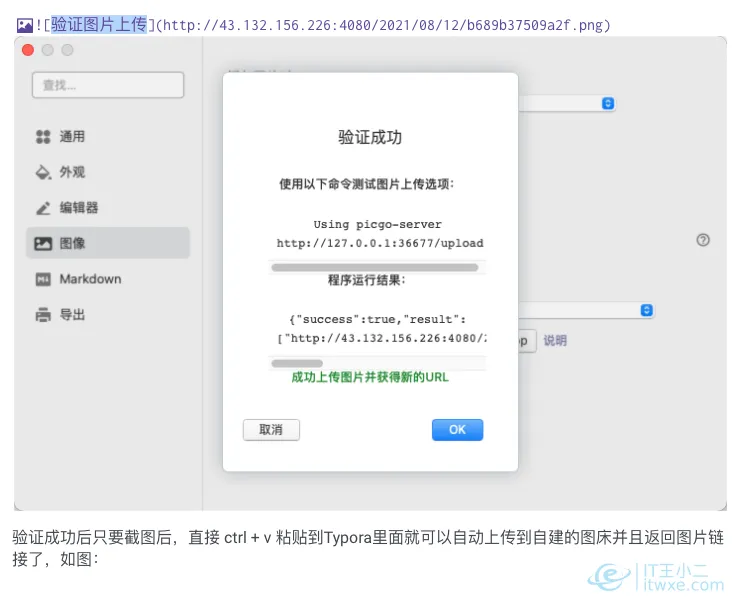The image size is (742, 597).
Task: Click the 说明 link in preferences
Action: pos(555,341)
